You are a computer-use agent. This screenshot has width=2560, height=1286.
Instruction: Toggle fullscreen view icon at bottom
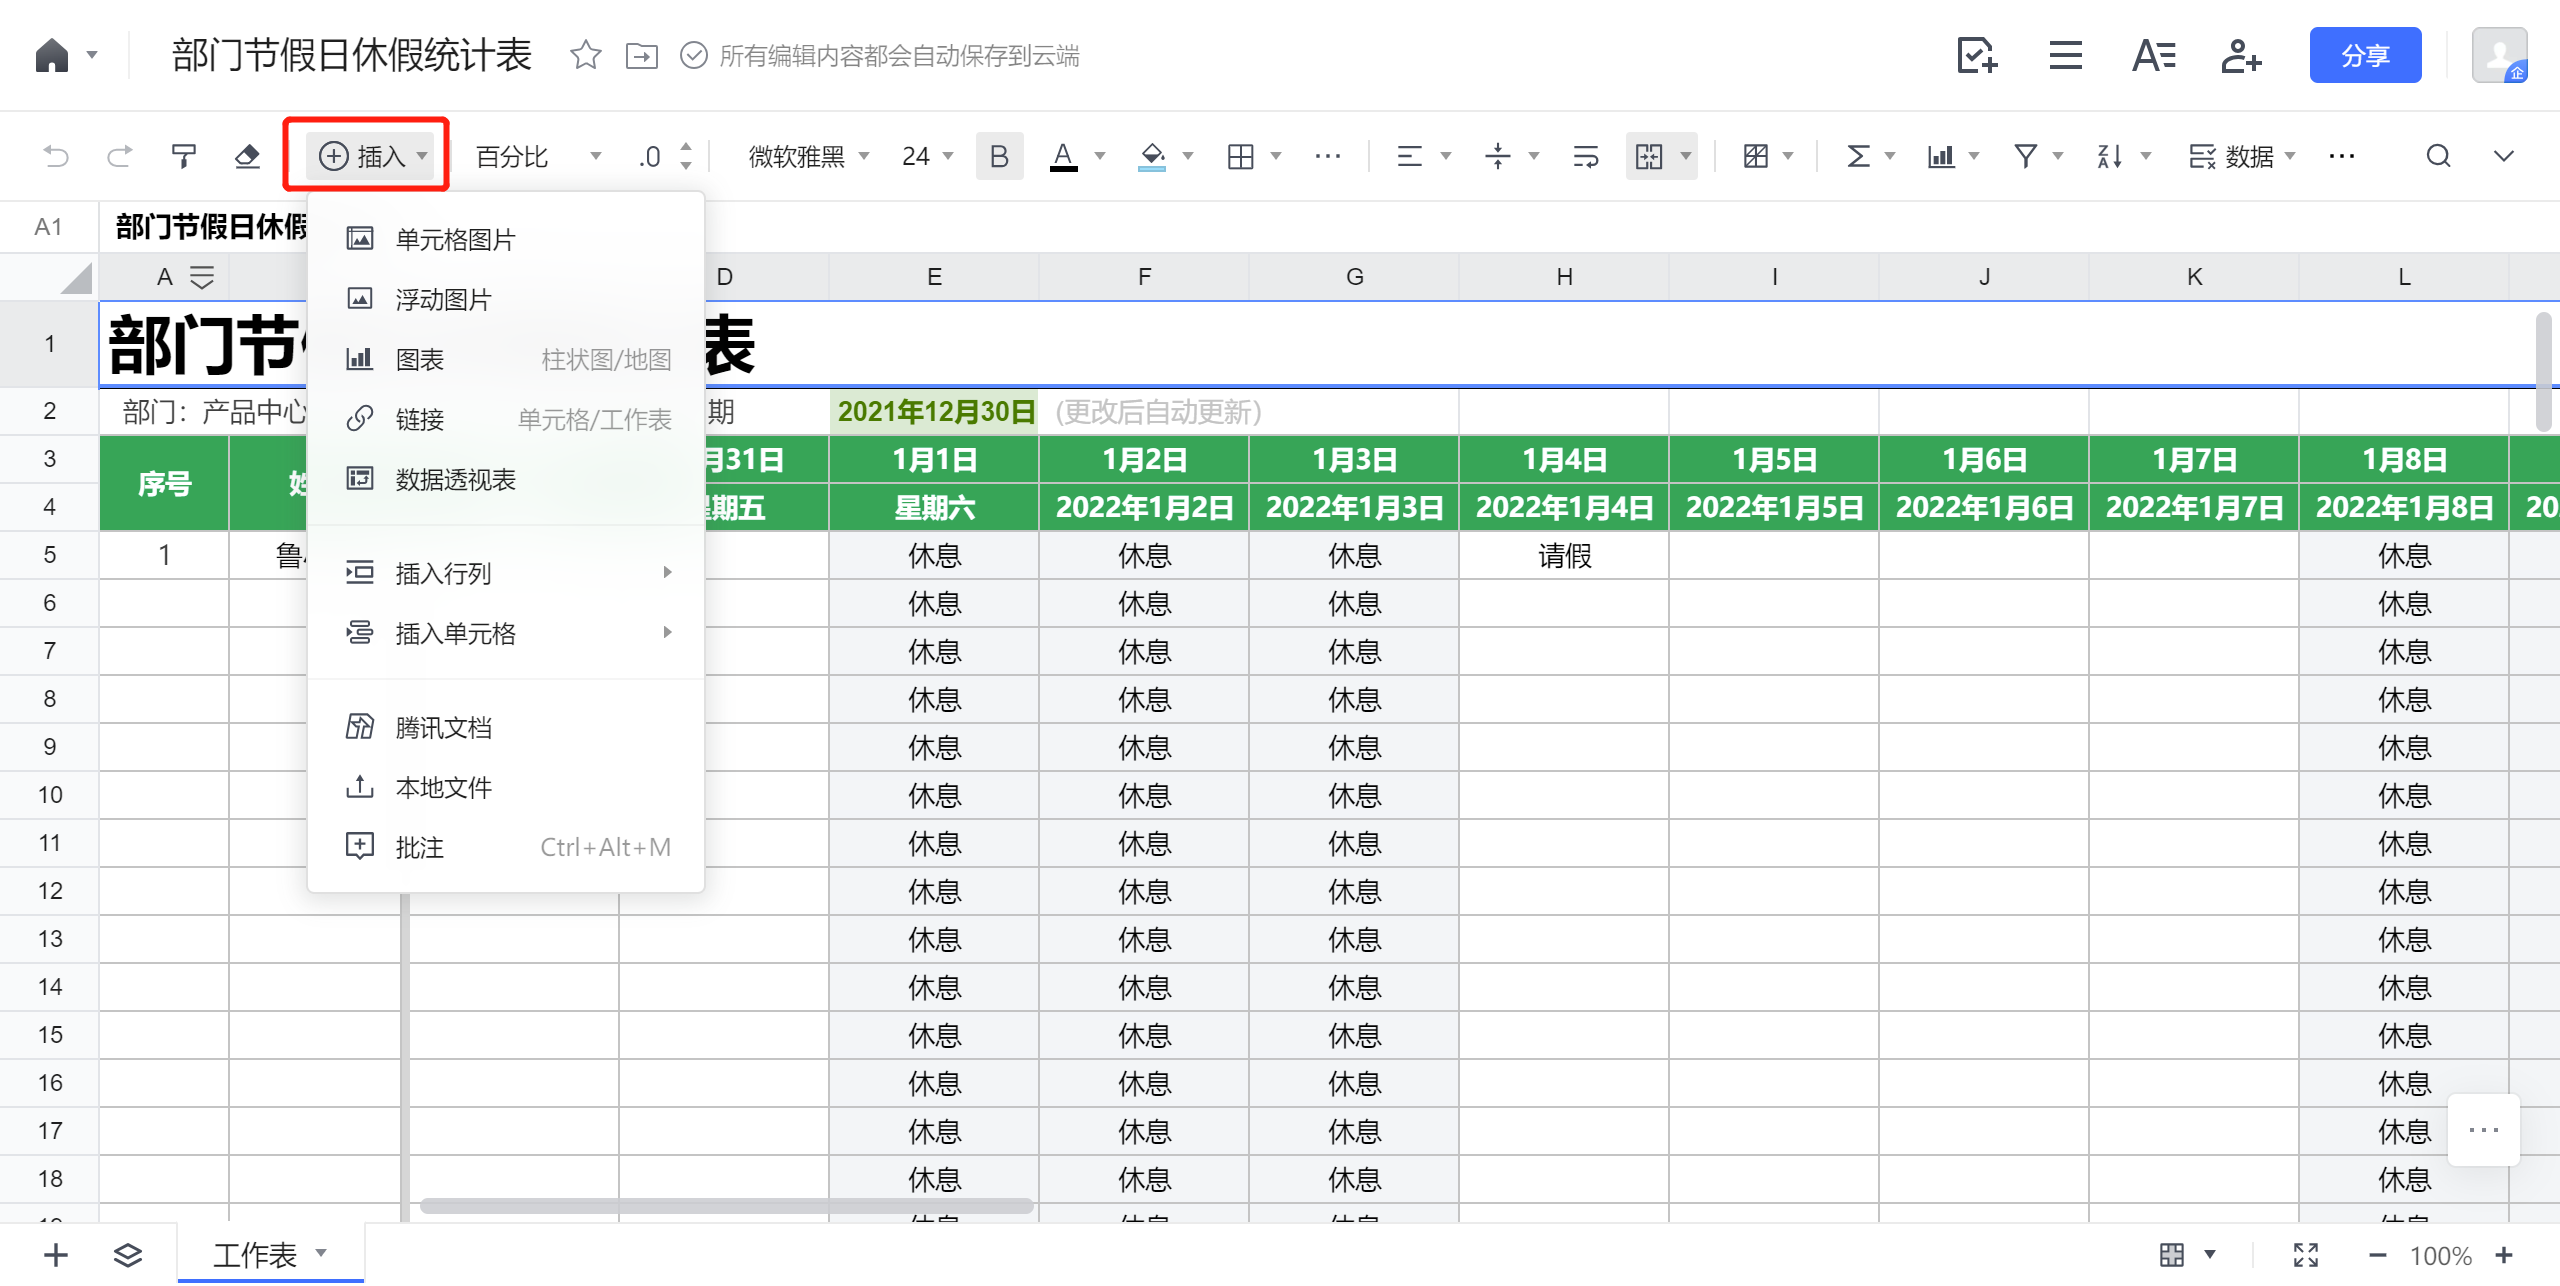[2305, 1254]
